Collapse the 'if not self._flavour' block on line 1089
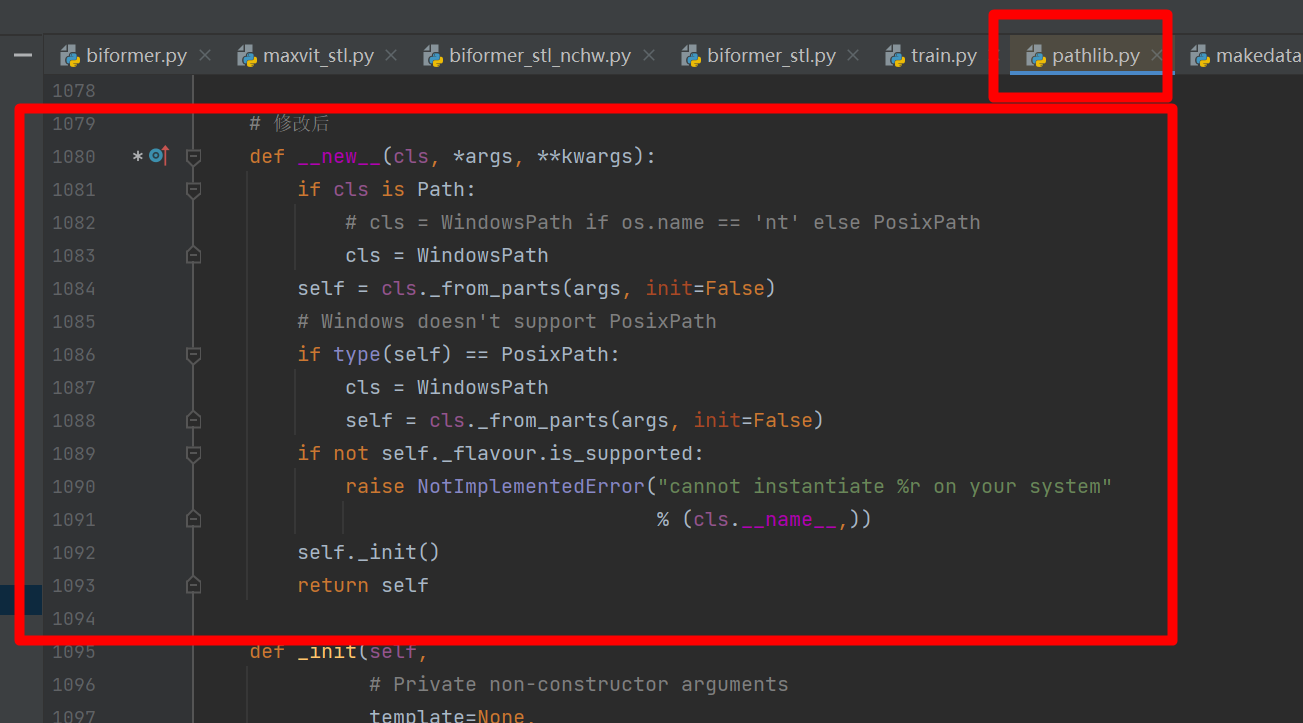Viewport: 1303px width, 723px height. [194, 454]
